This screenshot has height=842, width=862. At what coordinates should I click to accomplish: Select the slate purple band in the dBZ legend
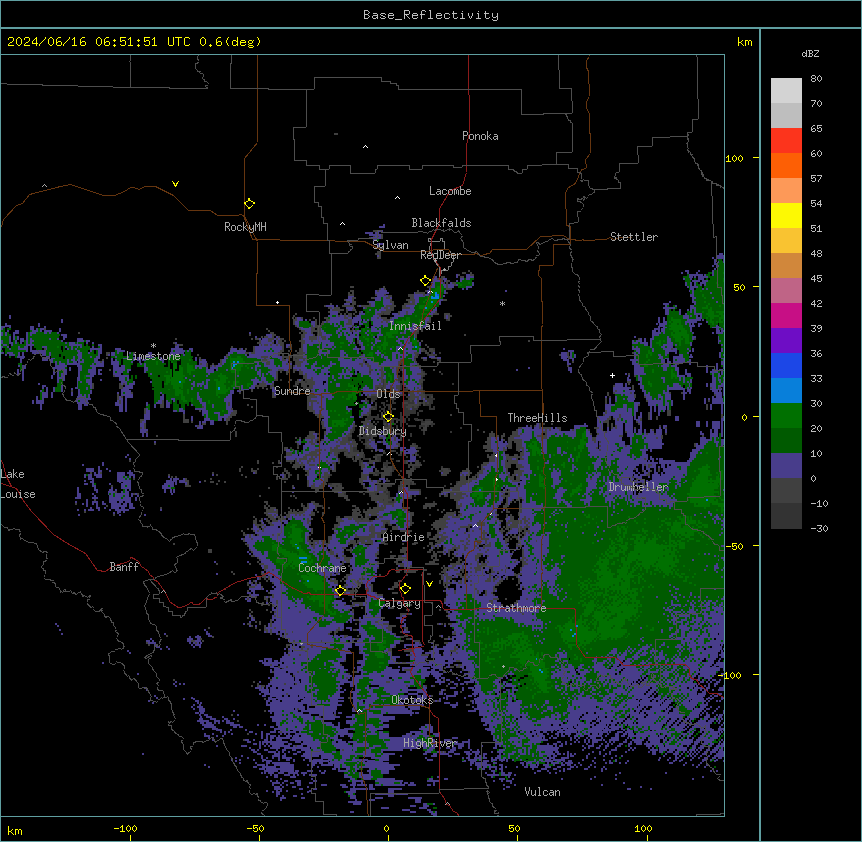(x=786, y=466)
